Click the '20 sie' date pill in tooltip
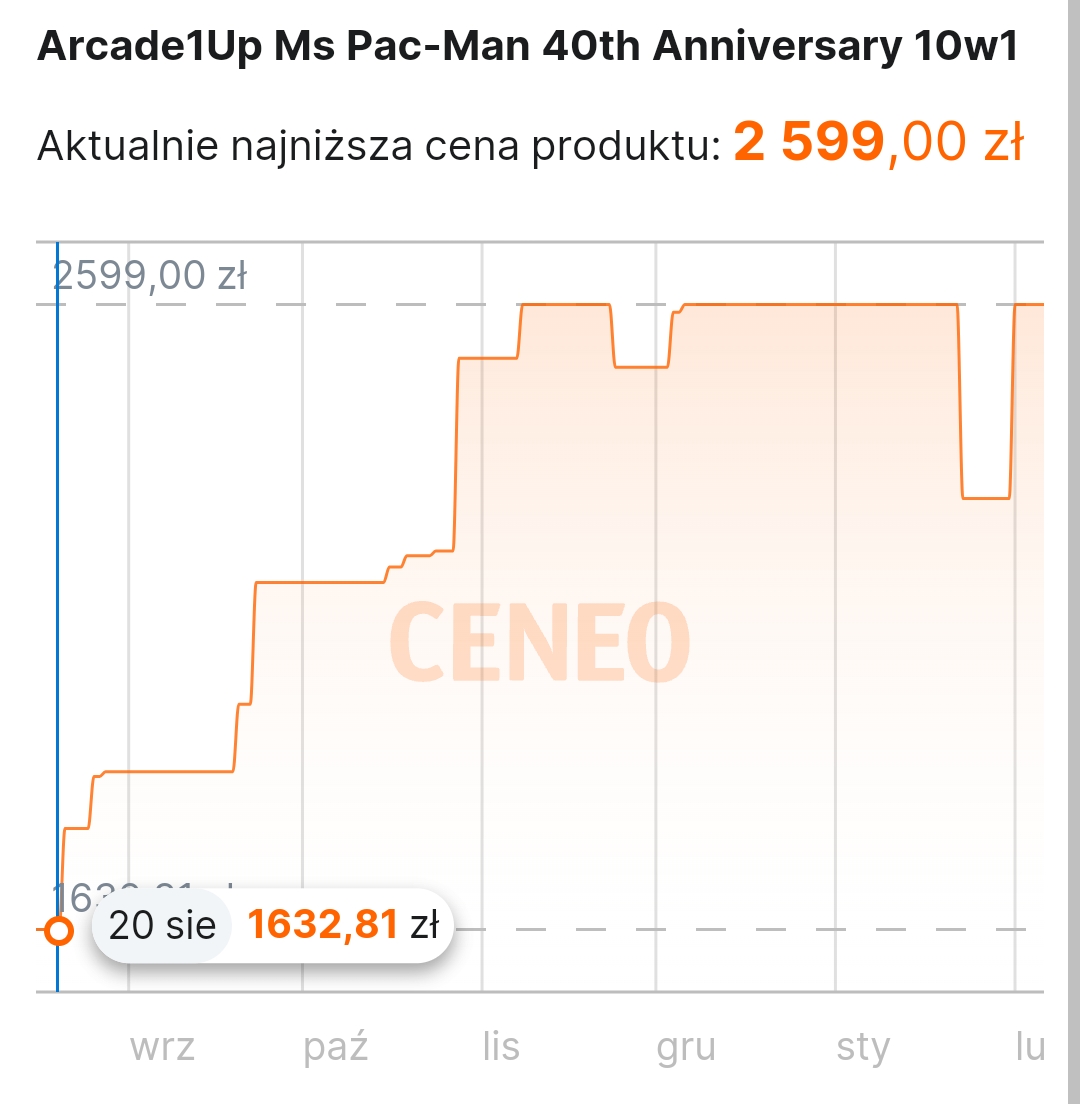 tap(162, 925)
